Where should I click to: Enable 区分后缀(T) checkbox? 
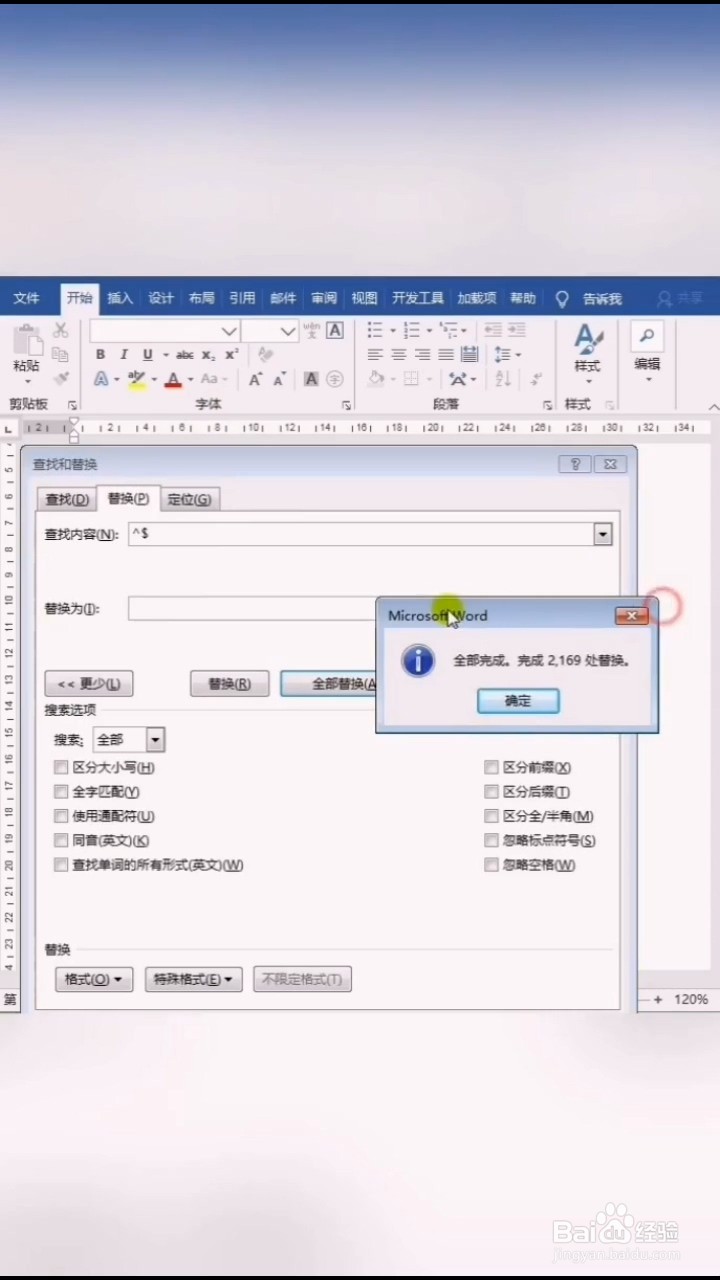491,792
